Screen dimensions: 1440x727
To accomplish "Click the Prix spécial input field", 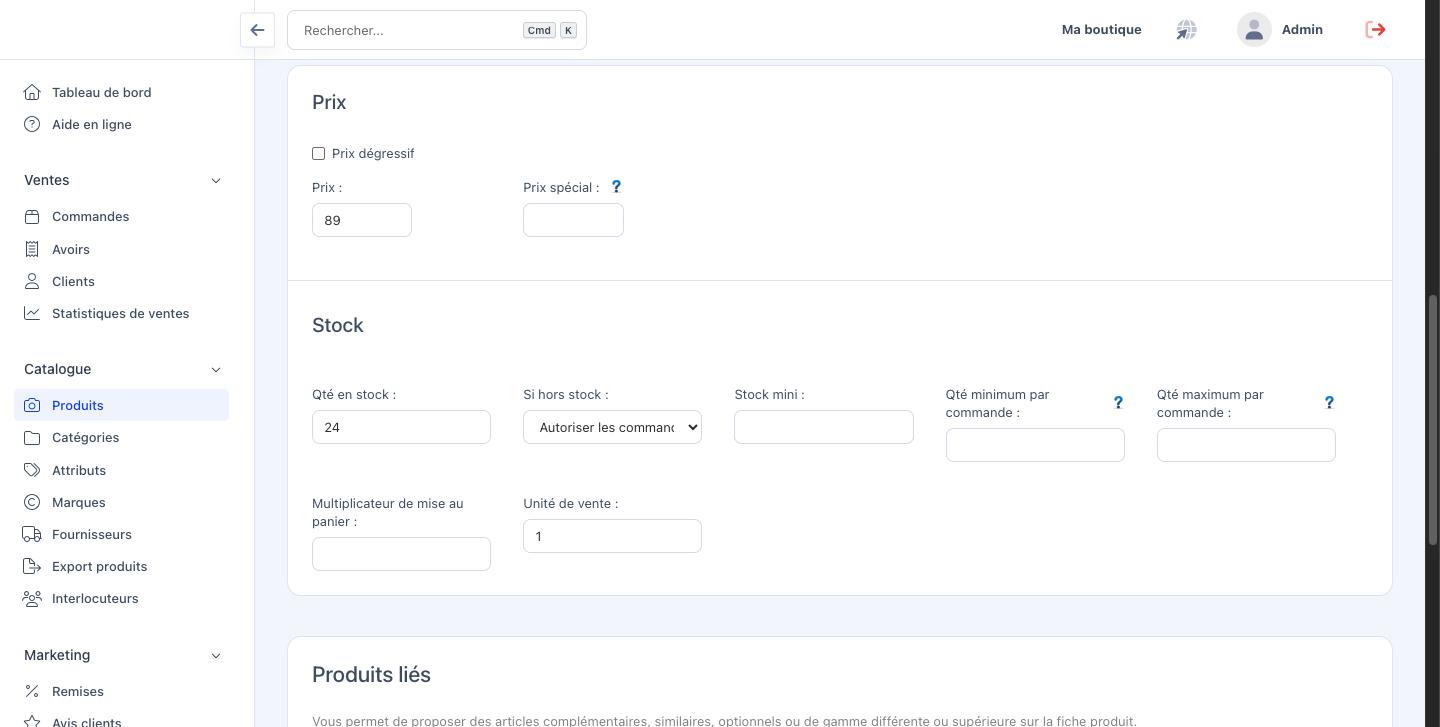I will 573,220.
